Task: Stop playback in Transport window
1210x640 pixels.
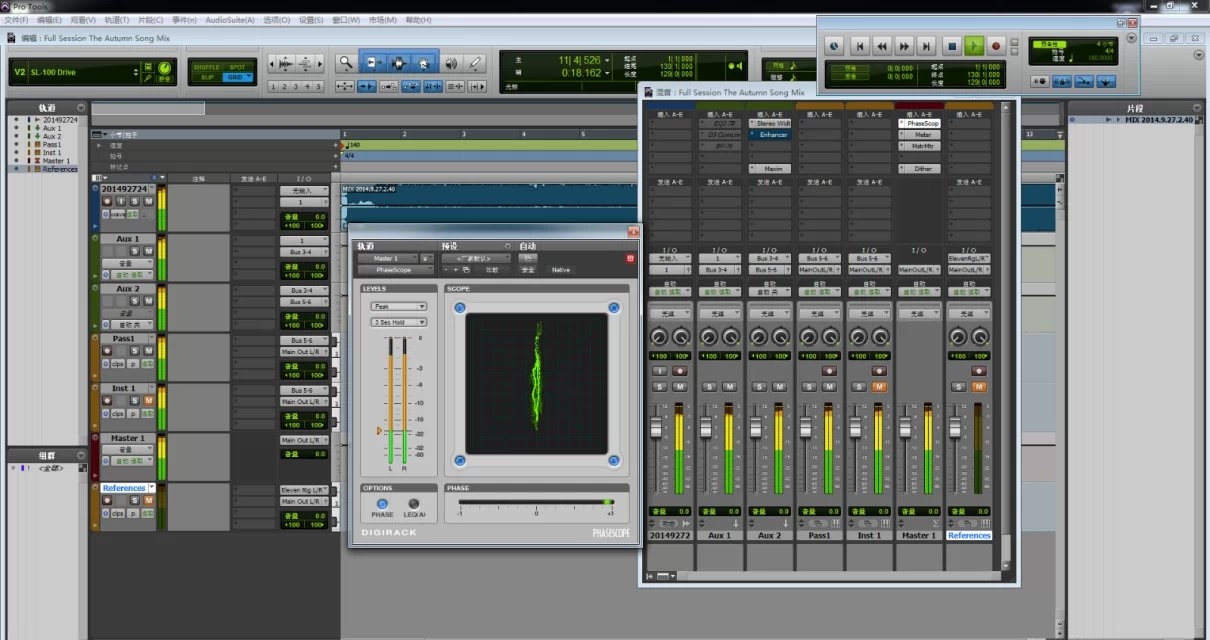Action: click(x=952, y=46)
